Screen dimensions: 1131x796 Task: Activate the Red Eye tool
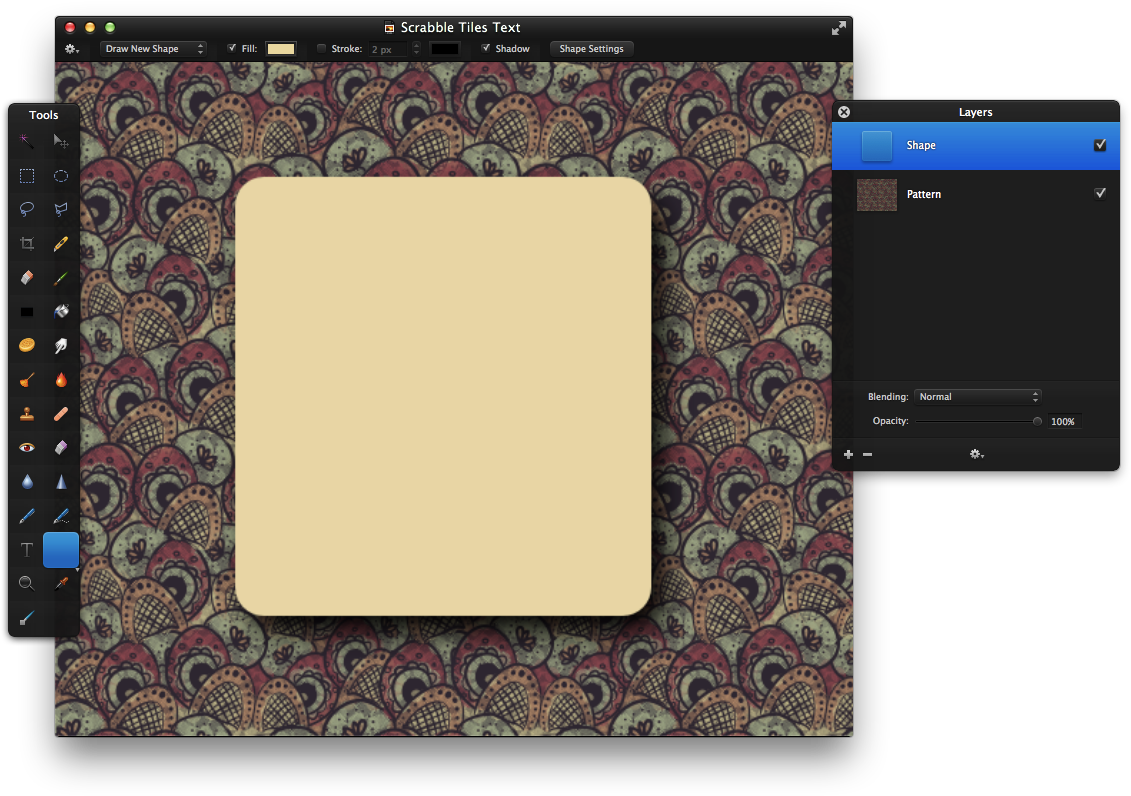coord(26,447)
